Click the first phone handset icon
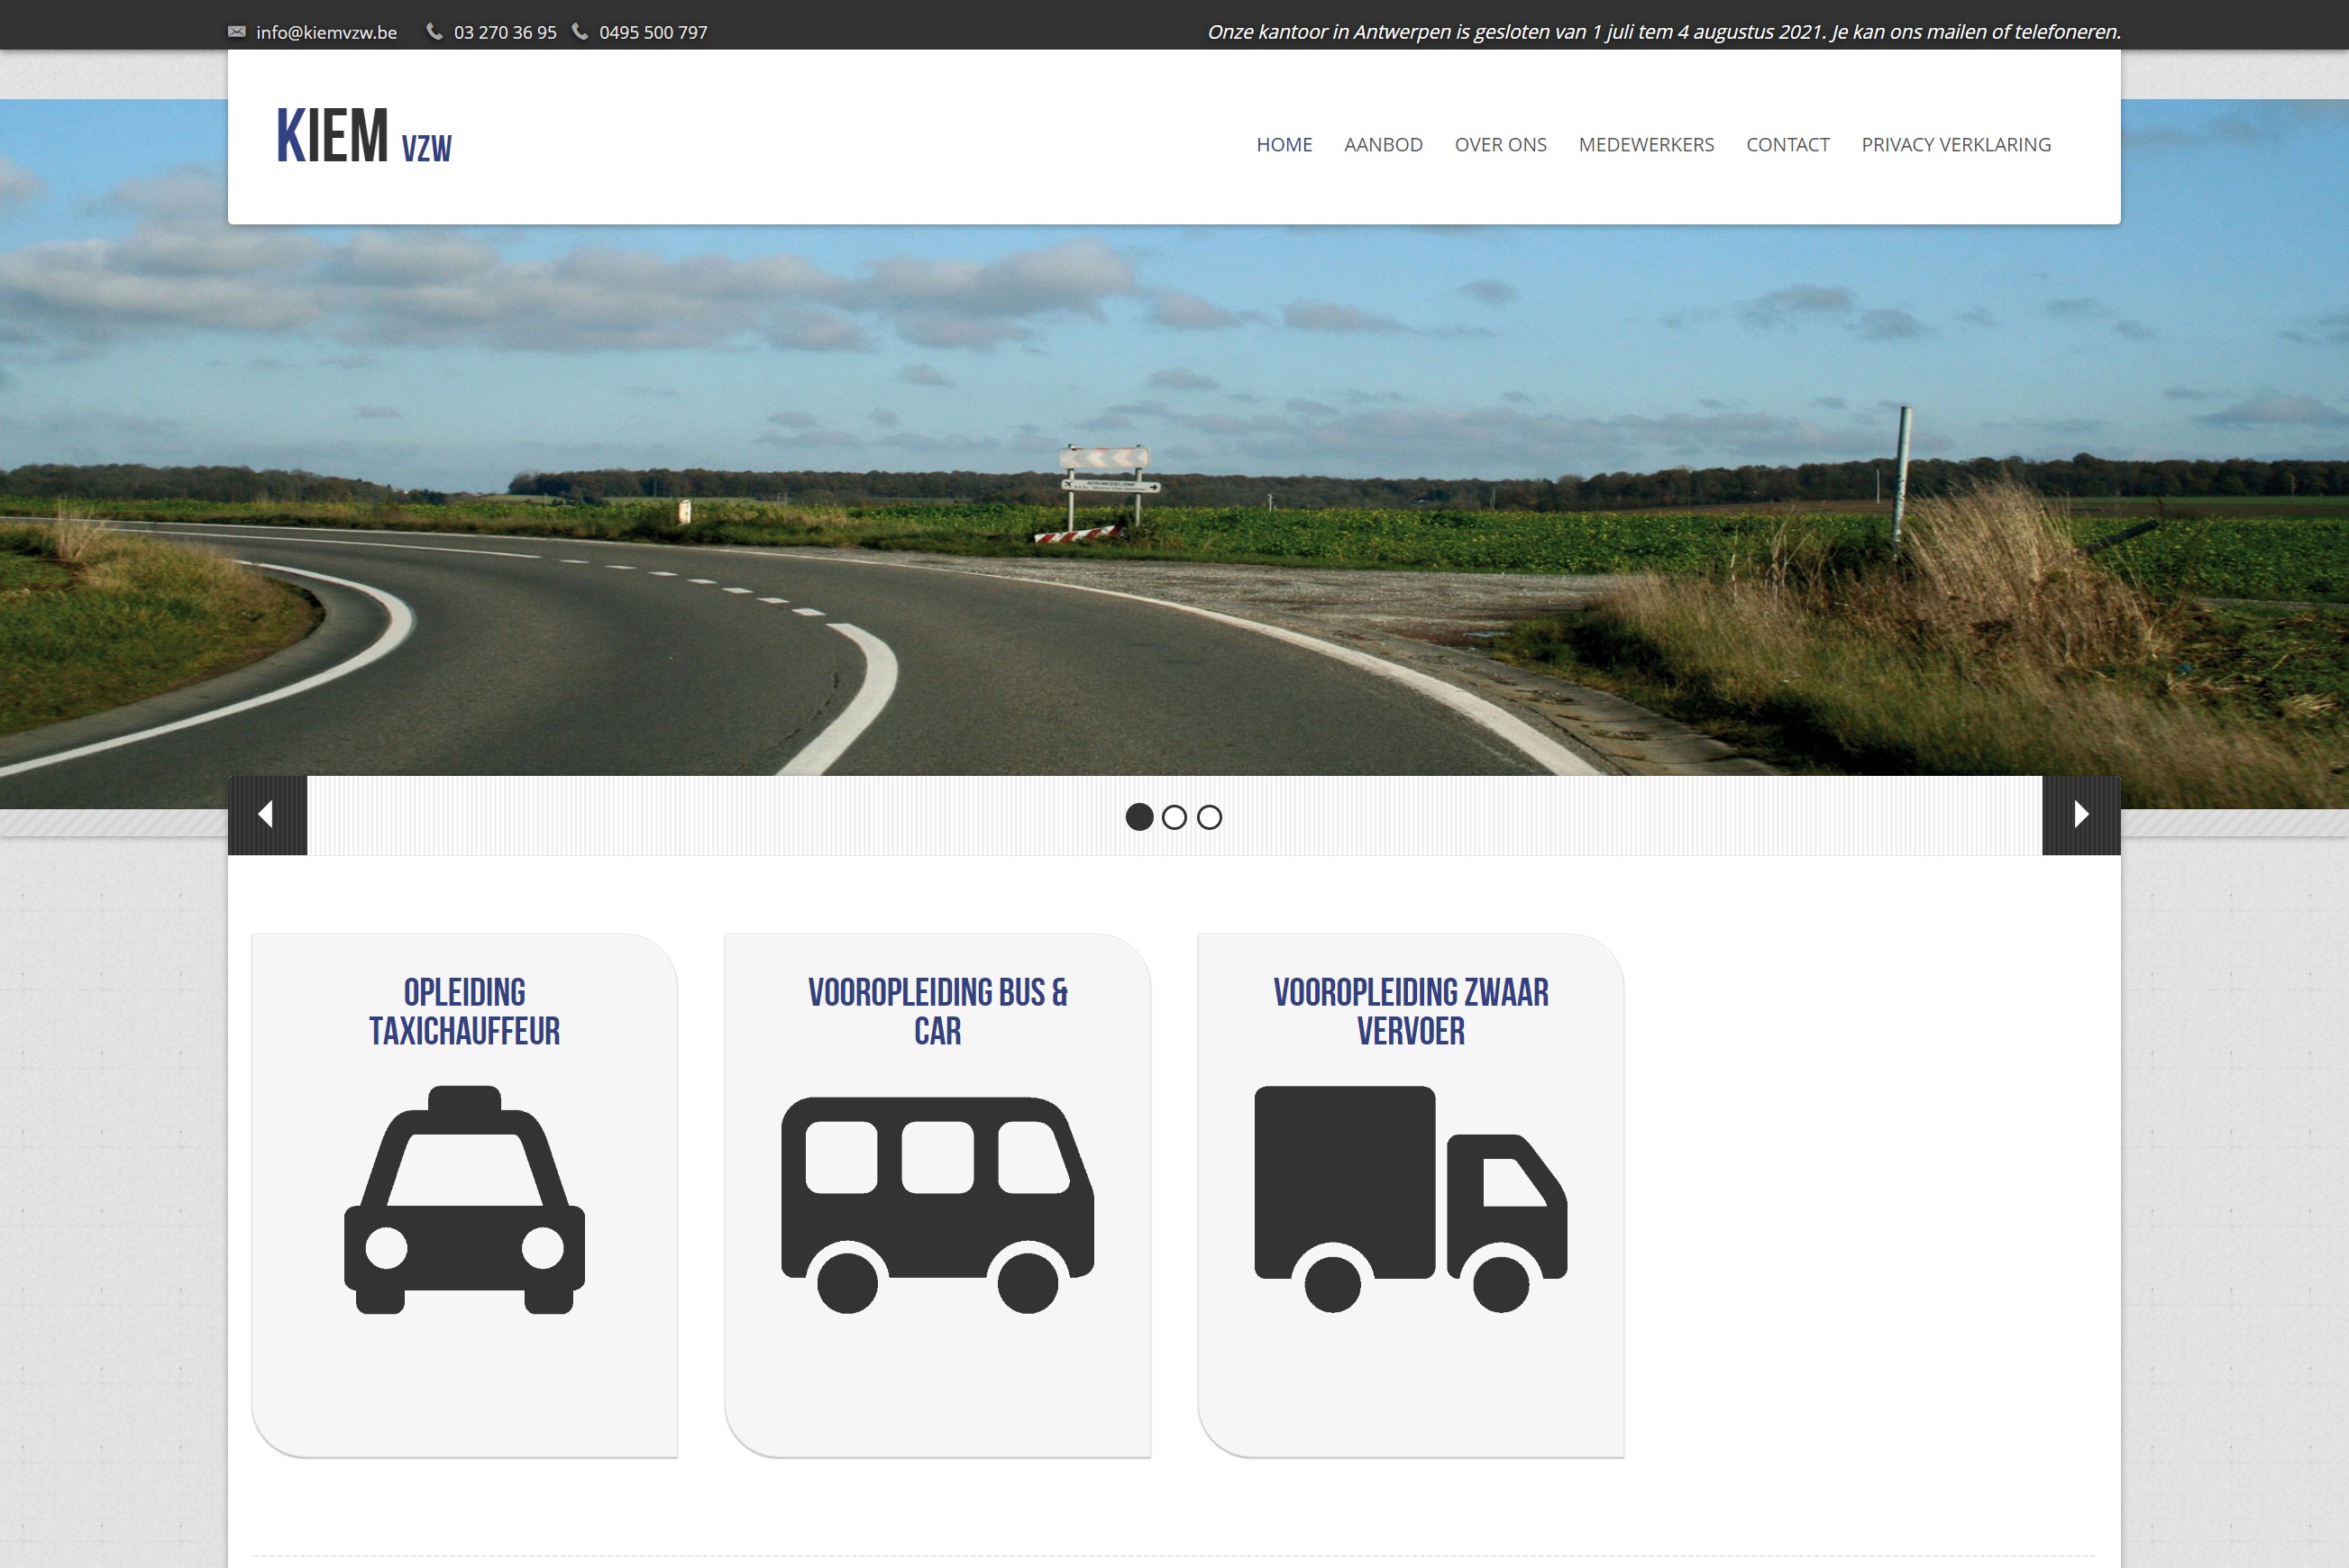 434,32
